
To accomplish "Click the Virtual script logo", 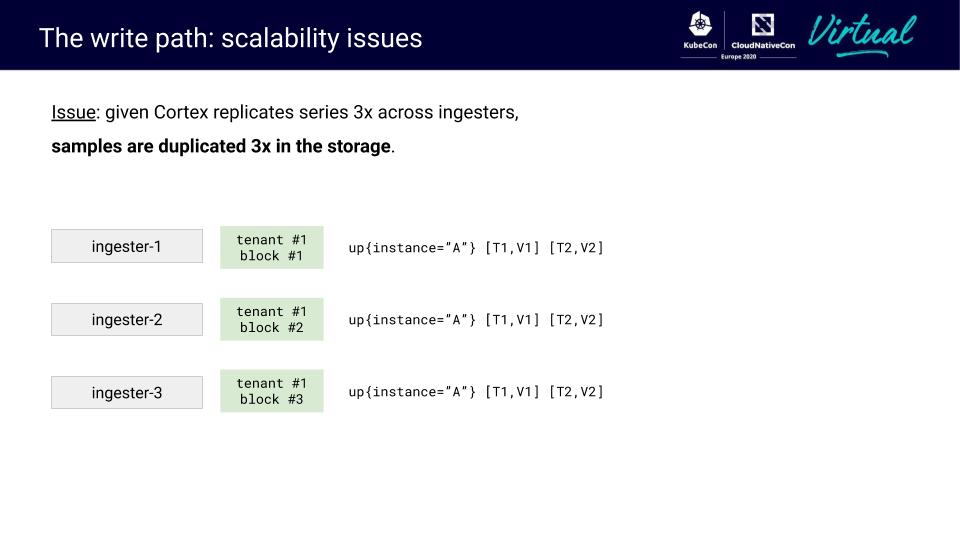I will click(x=862, y=35).
